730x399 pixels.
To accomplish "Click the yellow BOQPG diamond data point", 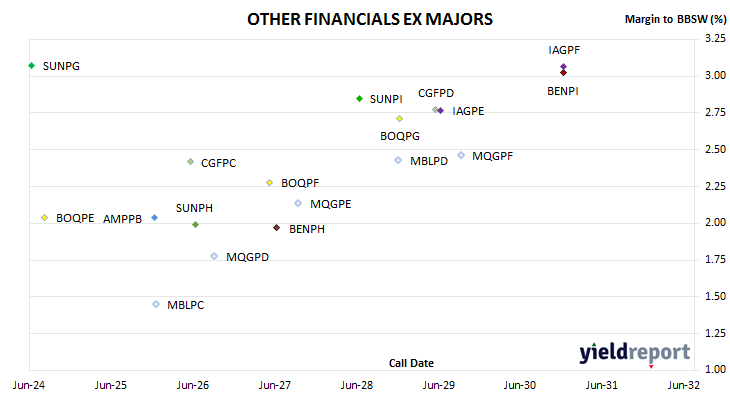I will 399,119.
